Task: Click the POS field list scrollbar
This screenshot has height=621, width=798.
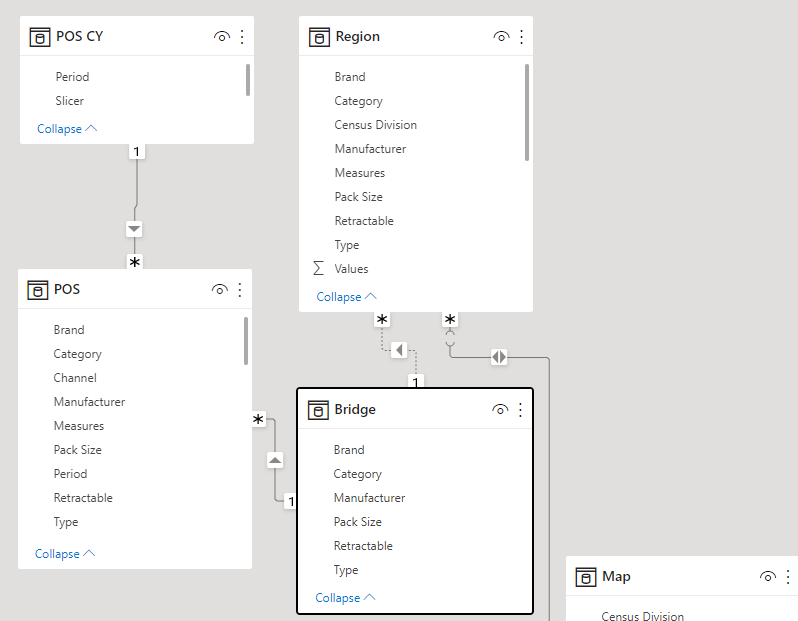Action: click(246, 341)
